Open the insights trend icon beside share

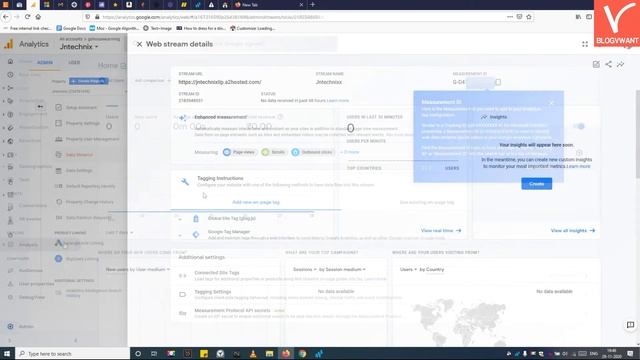620,64
